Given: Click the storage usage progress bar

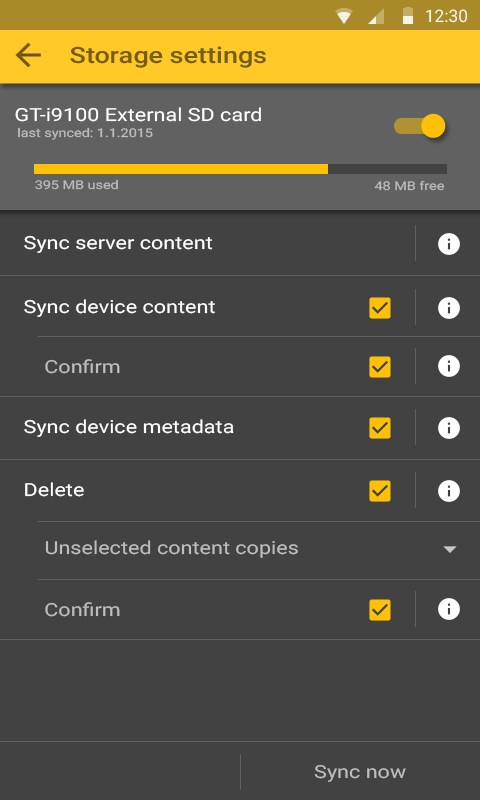Looking at the screenshot, I should click(240, 169).
